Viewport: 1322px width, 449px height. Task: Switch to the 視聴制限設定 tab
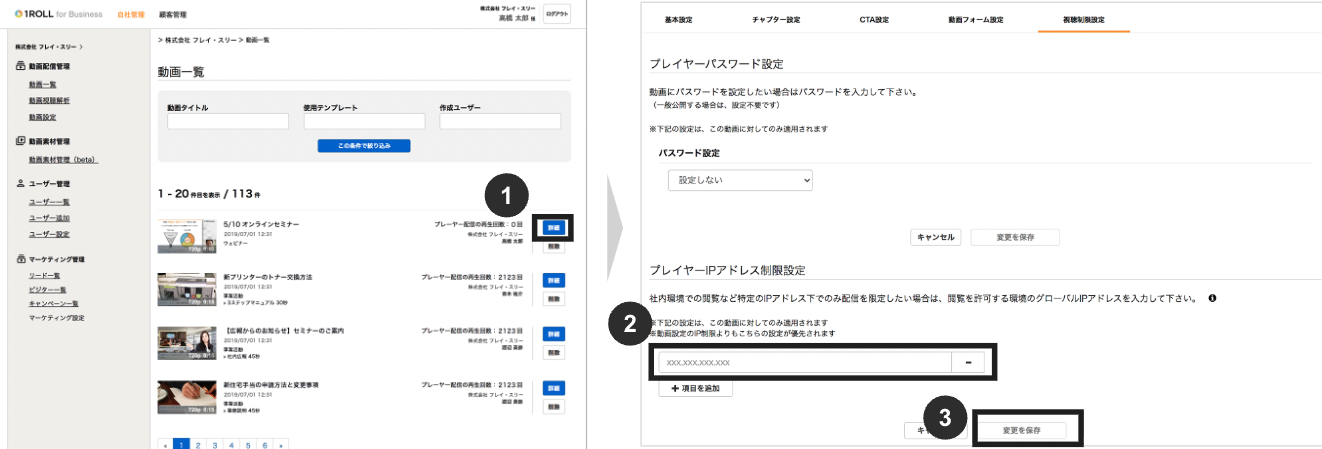pyautogui.click(x=1084, y=20)
